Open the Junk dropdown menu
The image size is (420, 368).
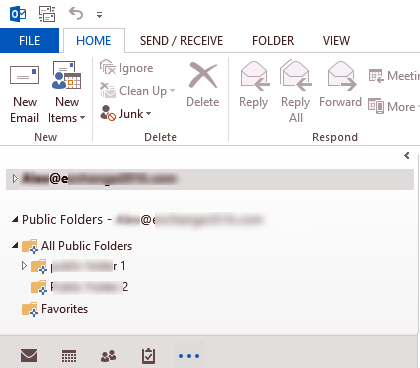click(126, 114)
